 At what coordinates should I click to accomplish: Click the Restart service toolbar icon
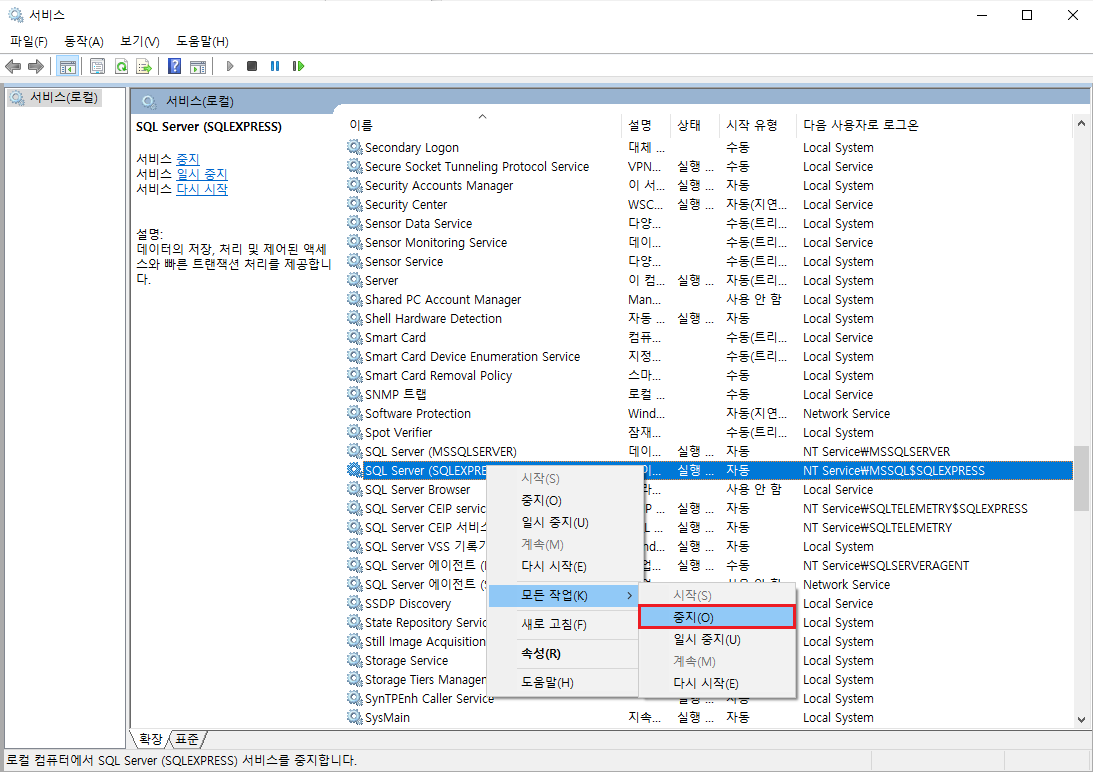298,66
